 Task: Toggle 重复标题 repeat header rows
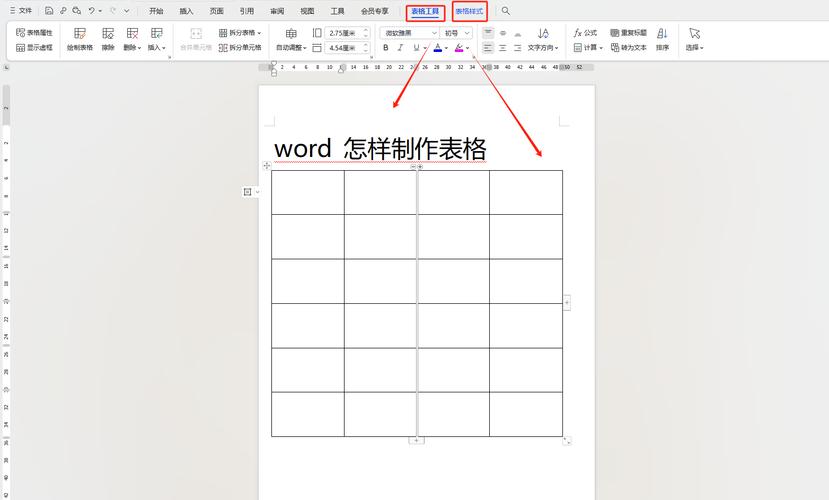(x=629, y=33)
